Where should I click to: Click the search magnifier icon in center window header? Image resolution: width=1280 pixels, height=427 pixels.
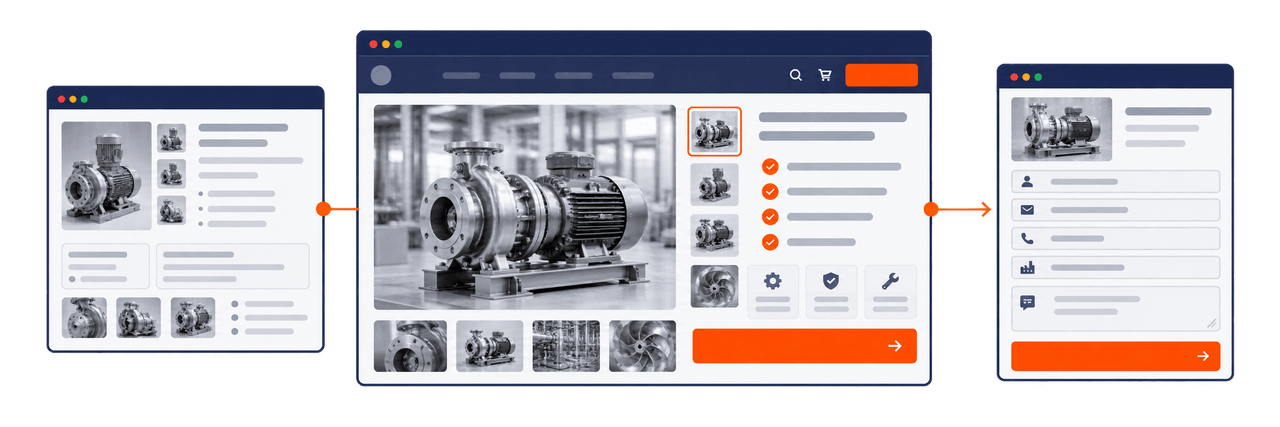point(795,75)
